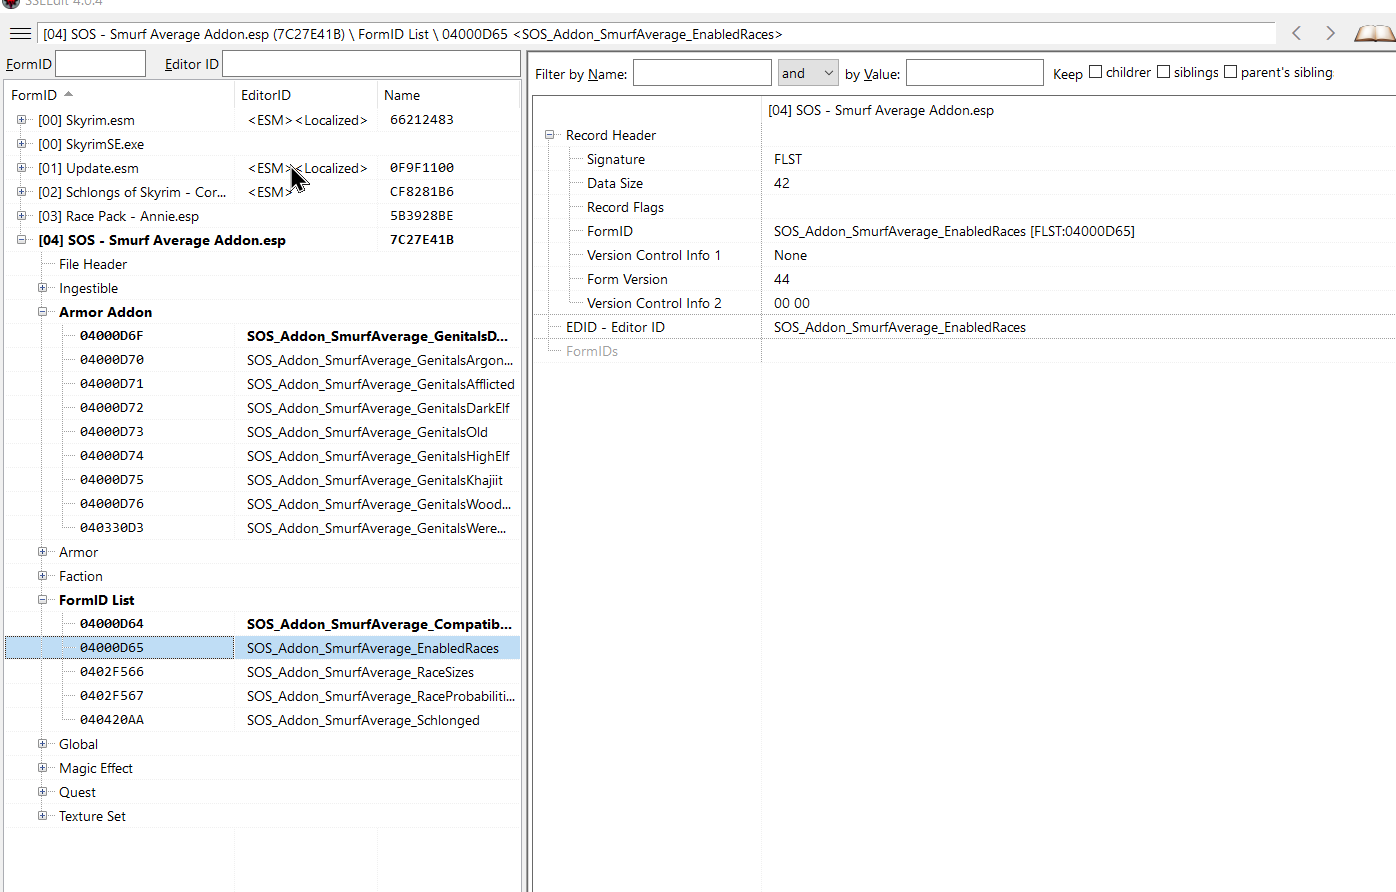Click Version Control Info 2 row
Screen dimensions: 1396x892
point(964,303)
